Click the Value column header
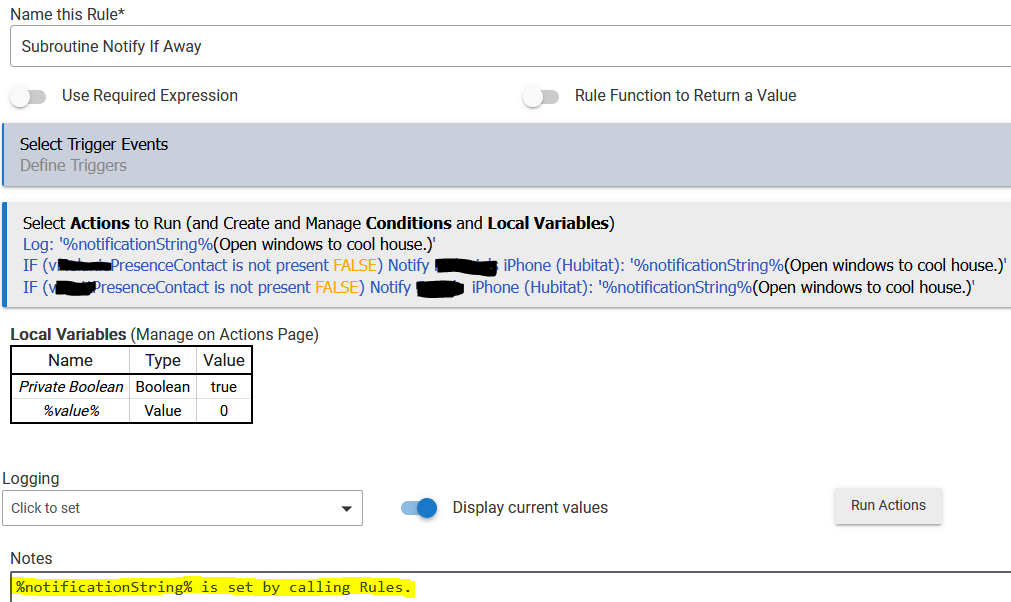The image size is (1011, 602). coord(224,361)
